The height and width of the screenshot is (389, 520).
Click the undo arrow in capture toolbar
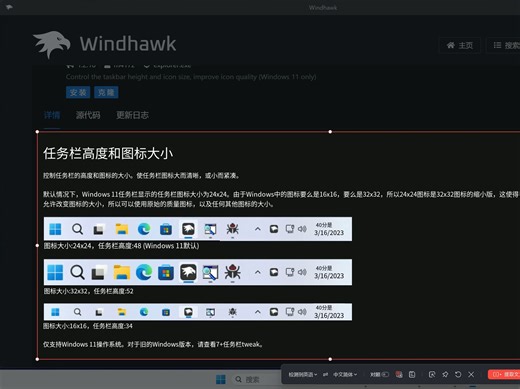pyautogui.click(x=458, y=375)
